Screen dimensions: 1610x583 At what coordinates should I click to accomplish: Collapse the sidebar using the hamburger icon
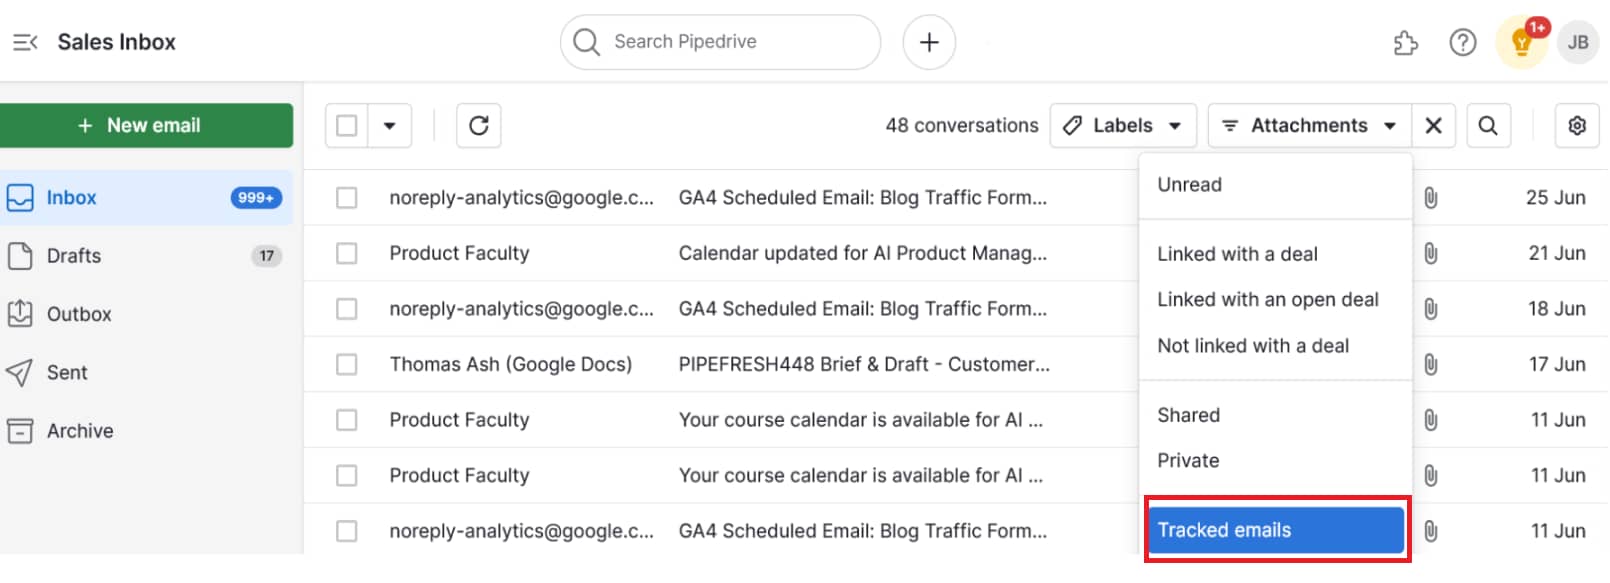pos(24,42)
